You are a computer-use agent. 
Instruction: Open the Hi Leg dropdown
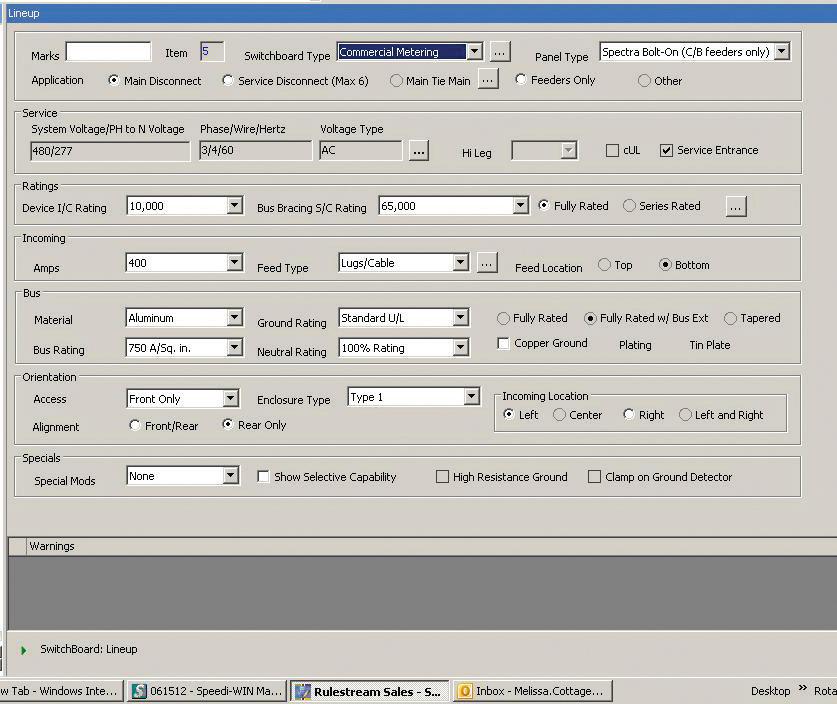(568, 151)
